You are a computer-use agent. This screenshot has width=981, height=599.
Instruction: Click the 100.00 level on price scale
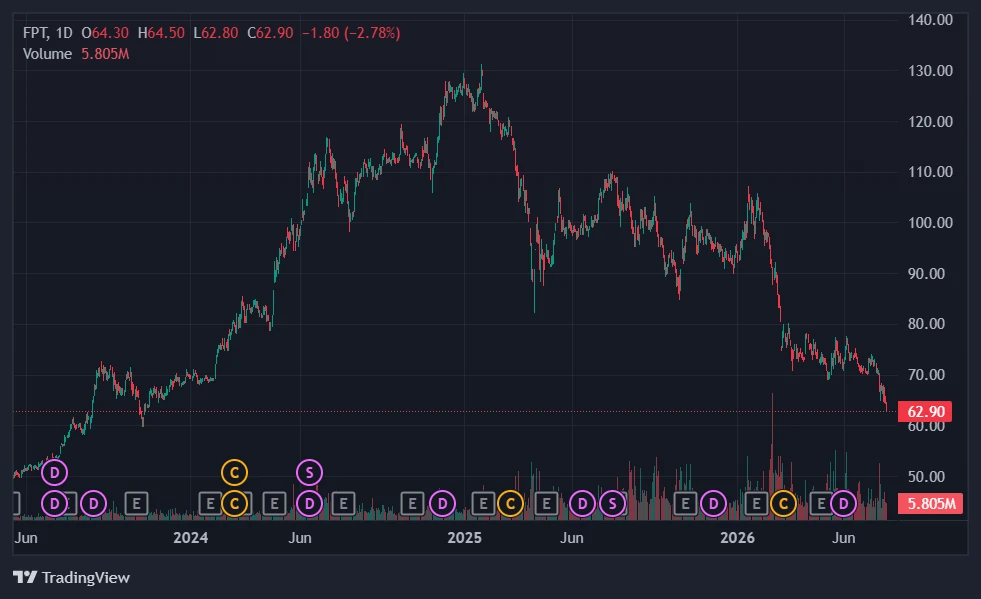(930, 223)
